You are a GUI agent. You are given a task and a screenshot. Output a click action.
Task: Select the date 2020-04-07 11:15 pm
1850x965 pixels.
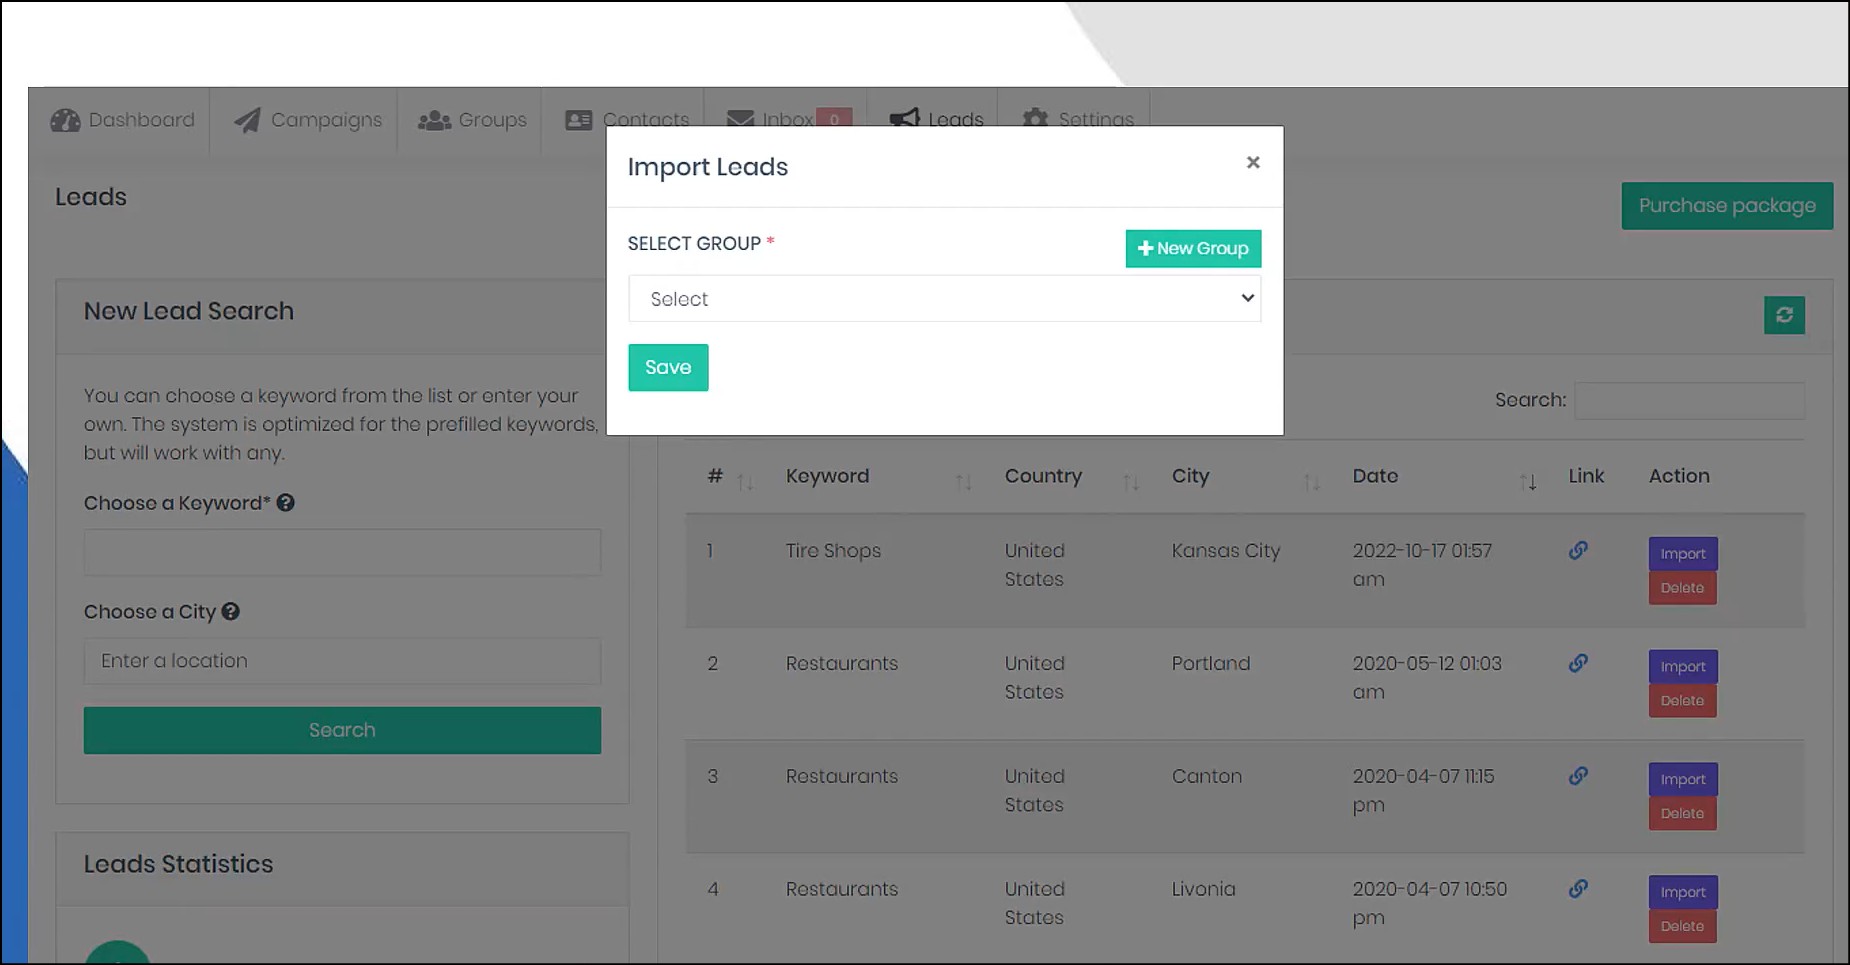click(x=1424, y=791)
